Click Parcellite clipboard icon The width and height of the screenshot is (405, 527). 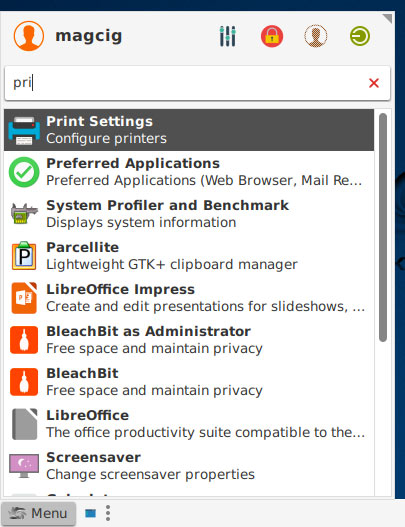click(x=24, y=256)
